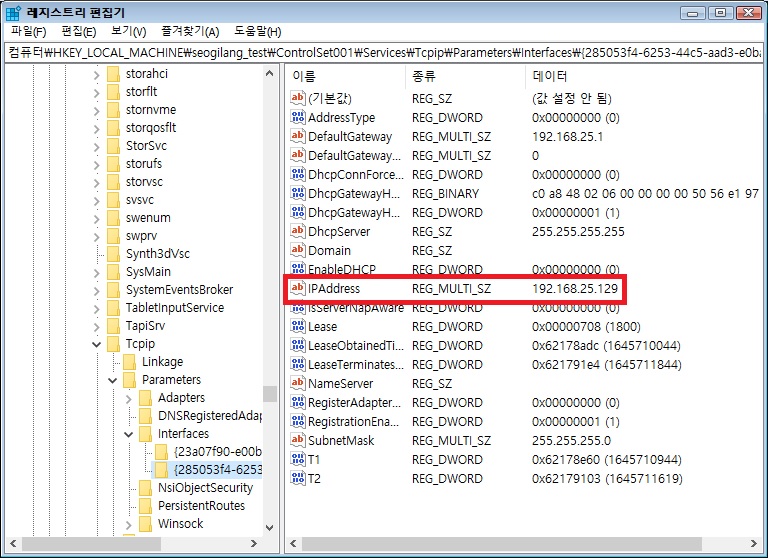Select the DNSRegisteredAdapters tree key
768x558 pixels.
point(210,416)
